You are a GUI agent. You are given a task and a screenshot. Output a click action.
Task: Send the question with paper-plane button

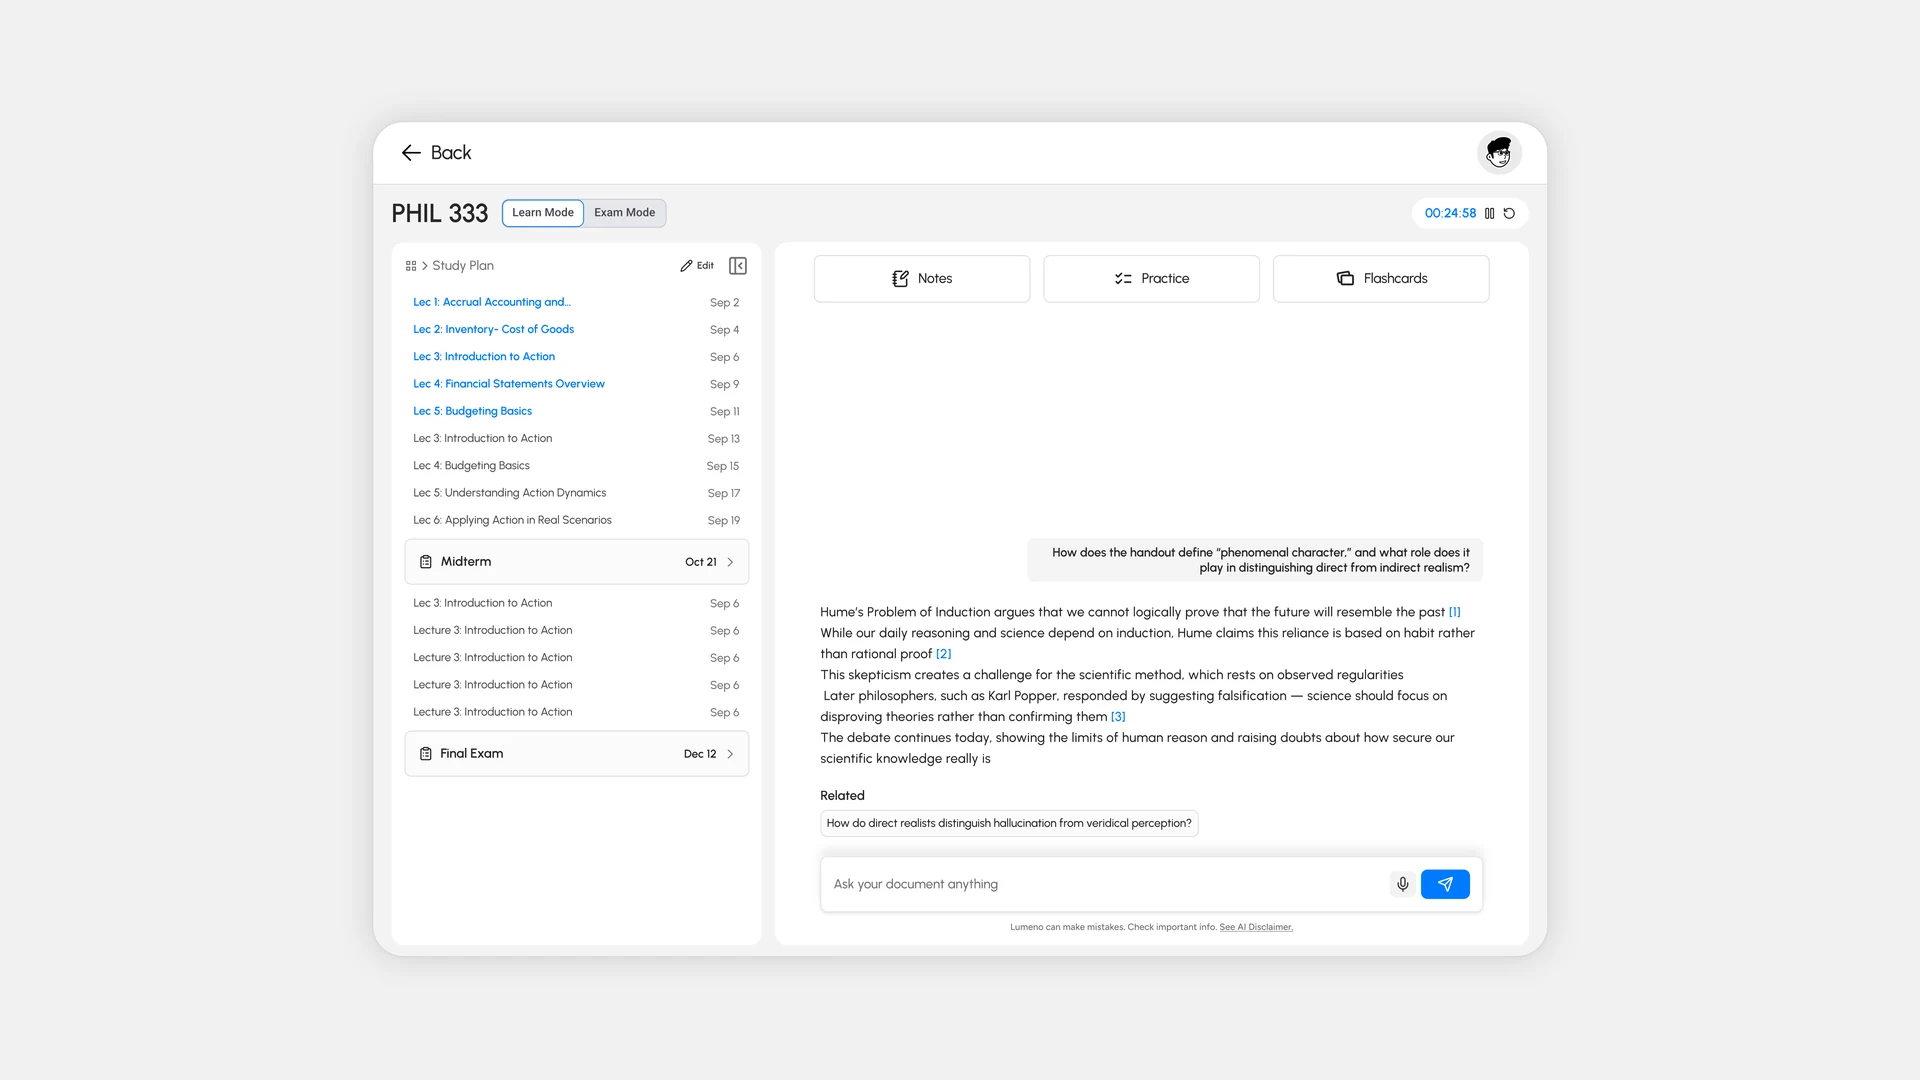[1445, 884]
